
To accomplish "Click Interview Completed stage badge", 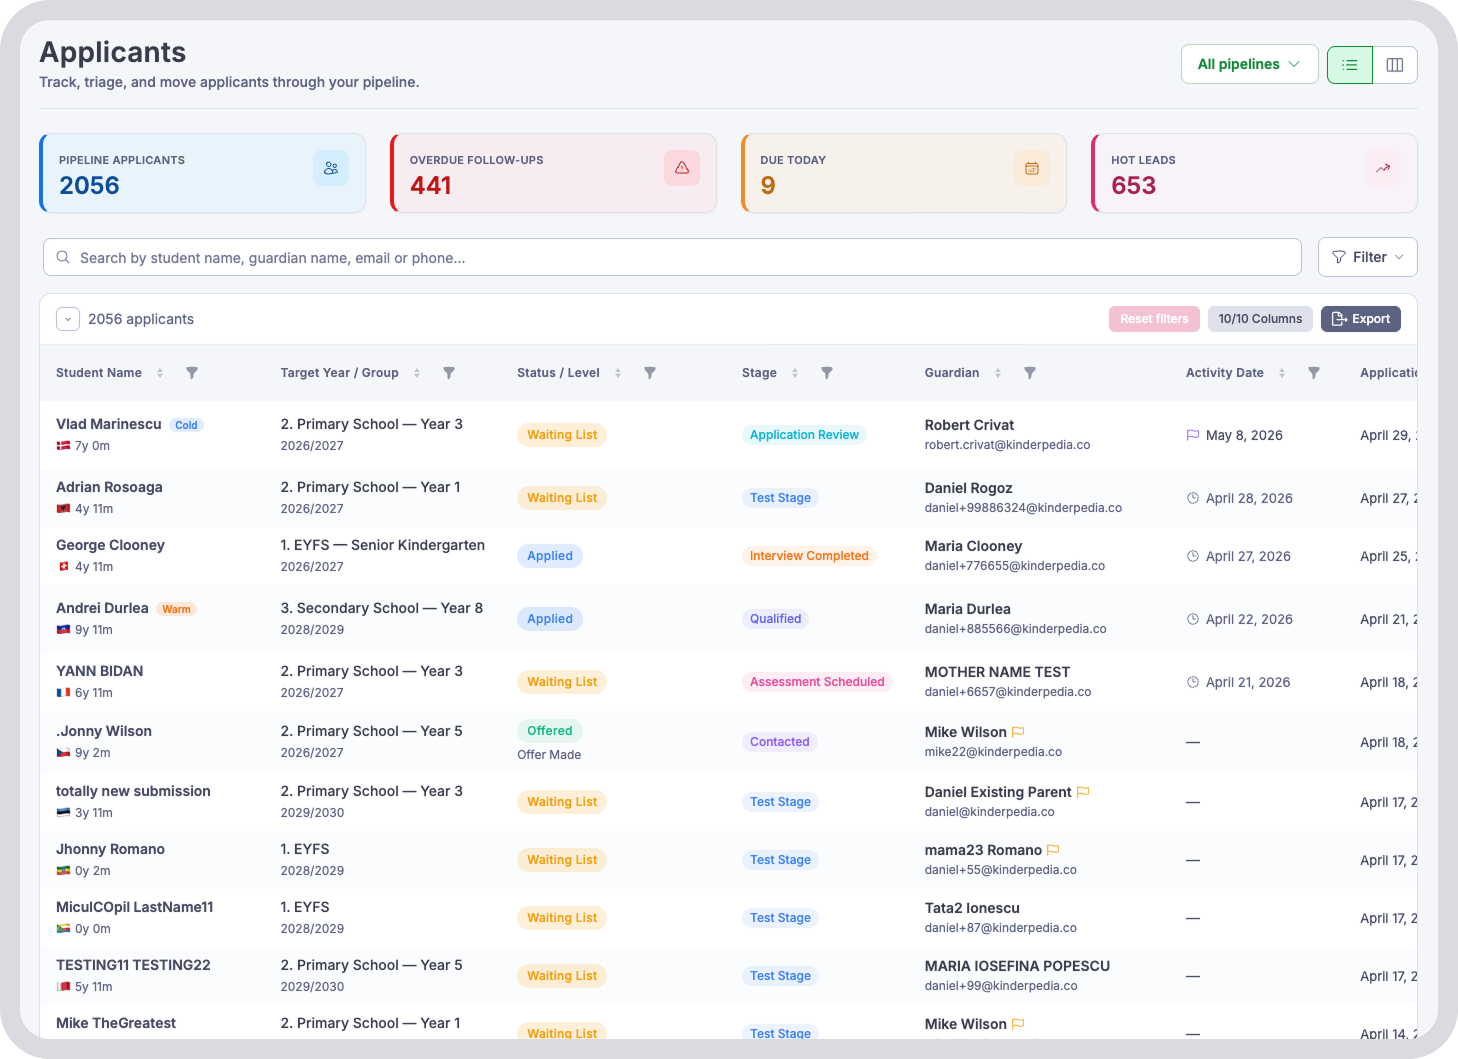I will click(x=809, y=556).
